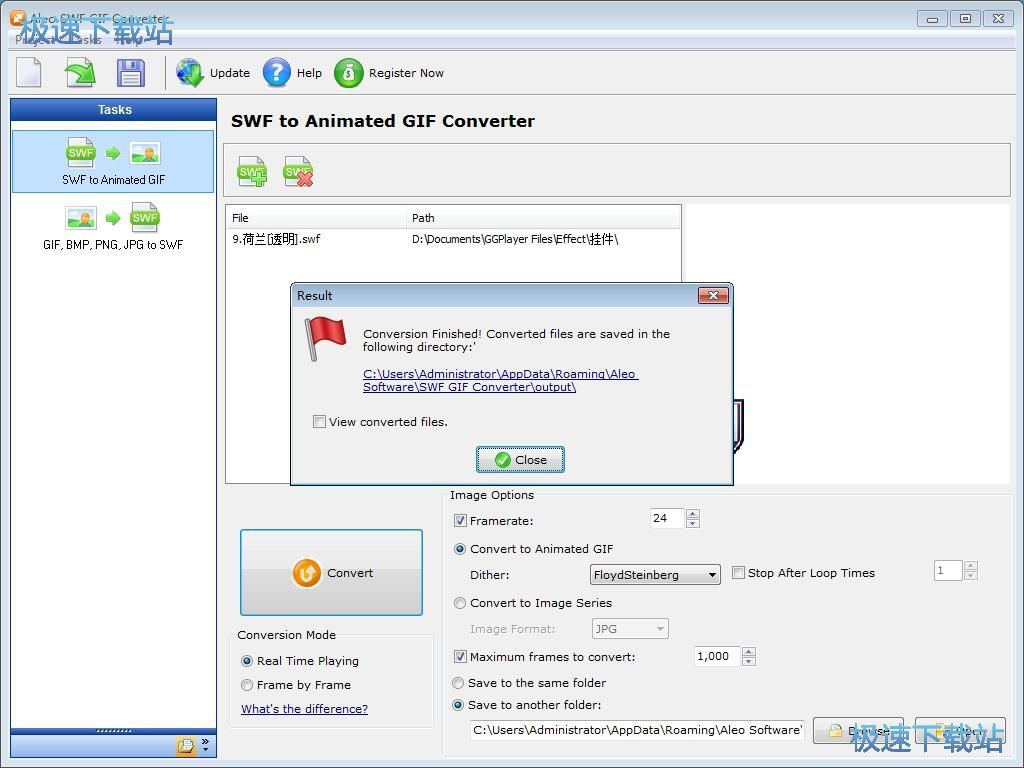This screenshot has height=768, width=1024.
Task: Toggle the Framerate checkbox
Action: (460, 520)
